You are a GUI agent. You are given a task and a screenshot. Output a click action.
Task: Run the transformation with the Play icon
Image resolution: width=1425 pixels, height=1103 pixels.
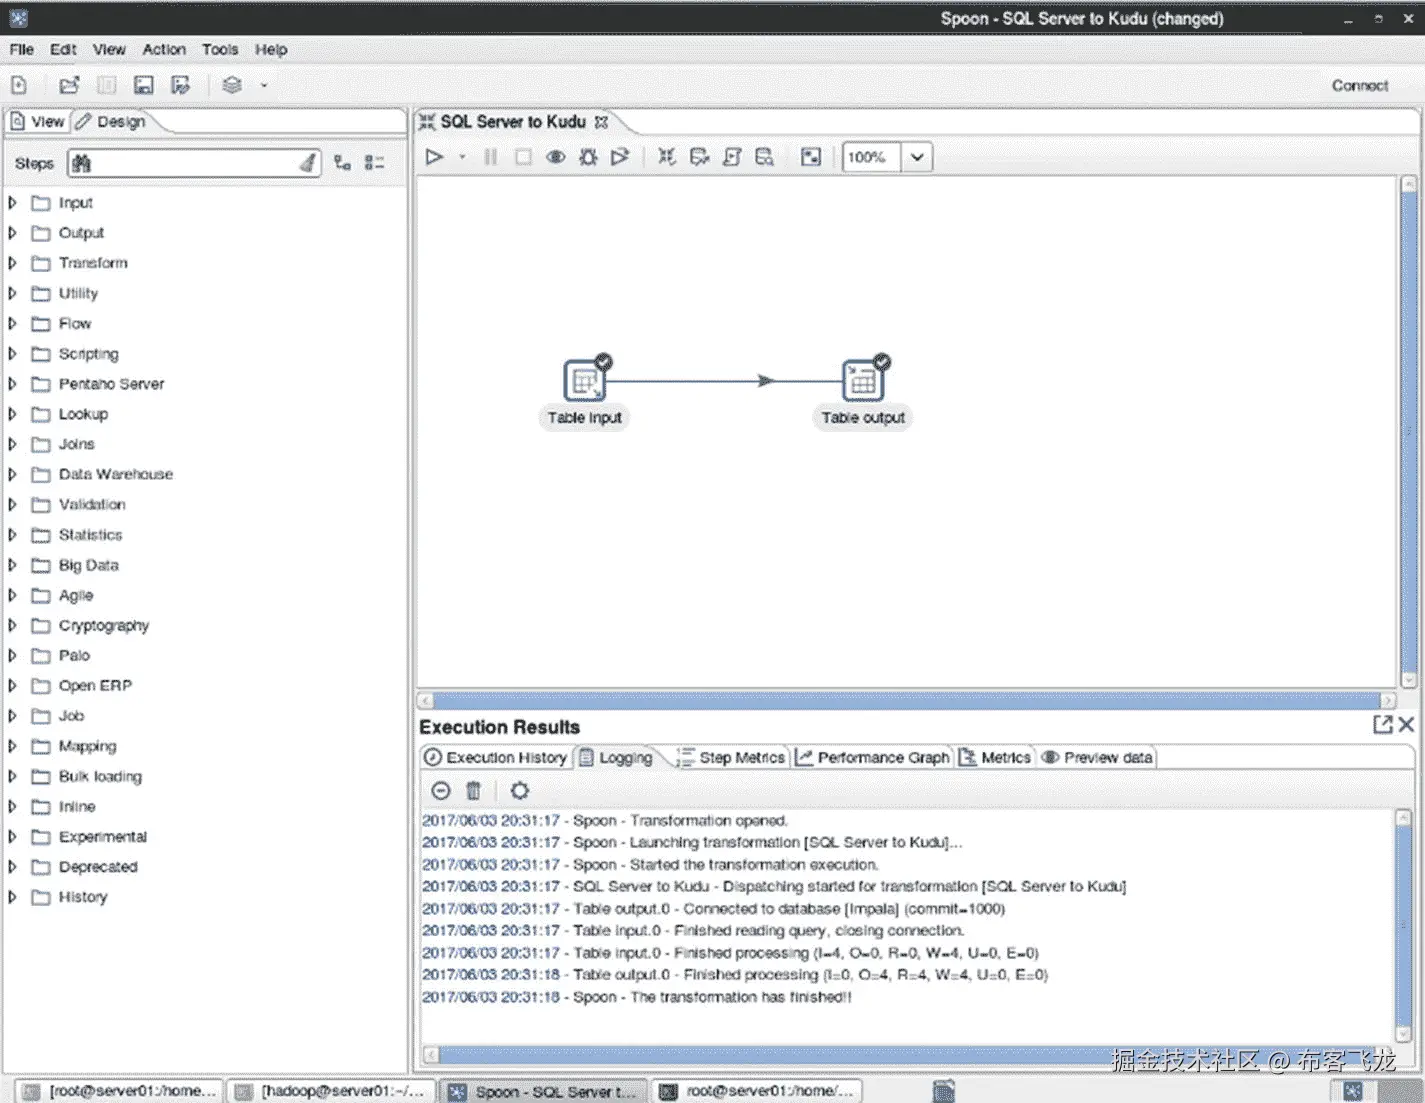pyautogui.click(x=435, y=156)
